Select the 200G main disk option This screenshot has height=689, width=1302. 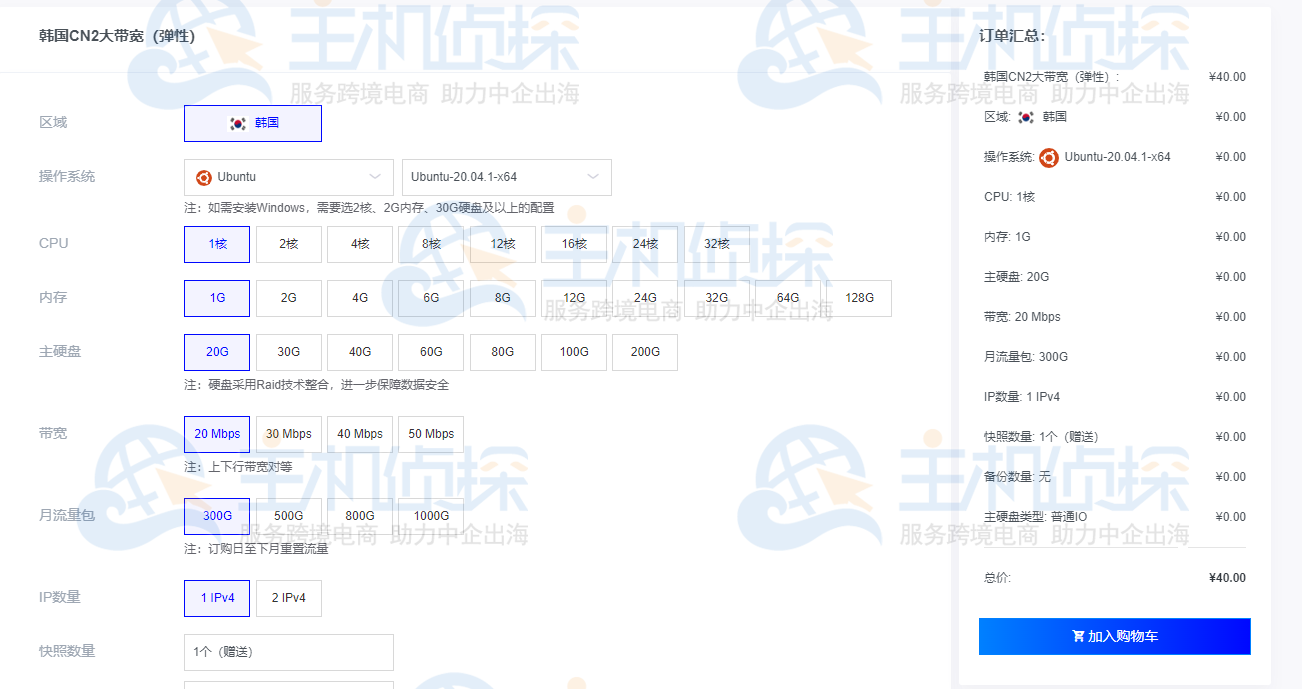point(645,352)
